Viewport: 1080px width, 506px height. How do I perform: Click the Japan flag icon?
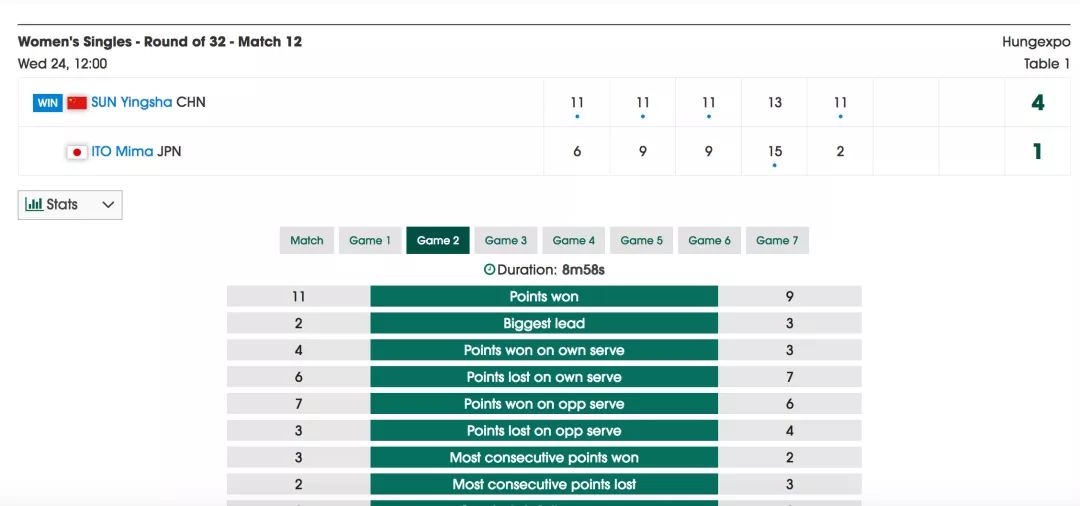click(x=77, y=152)
